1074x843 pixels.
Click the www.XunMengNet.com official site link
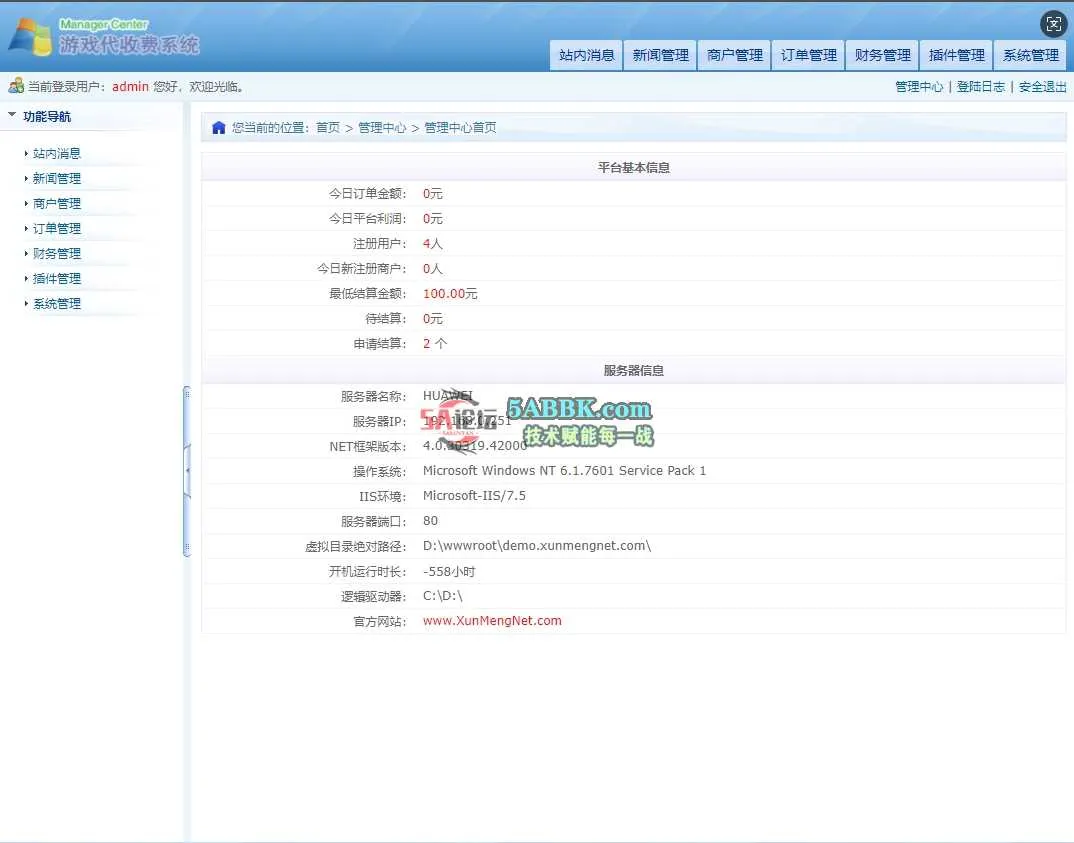tap(492, 620)
